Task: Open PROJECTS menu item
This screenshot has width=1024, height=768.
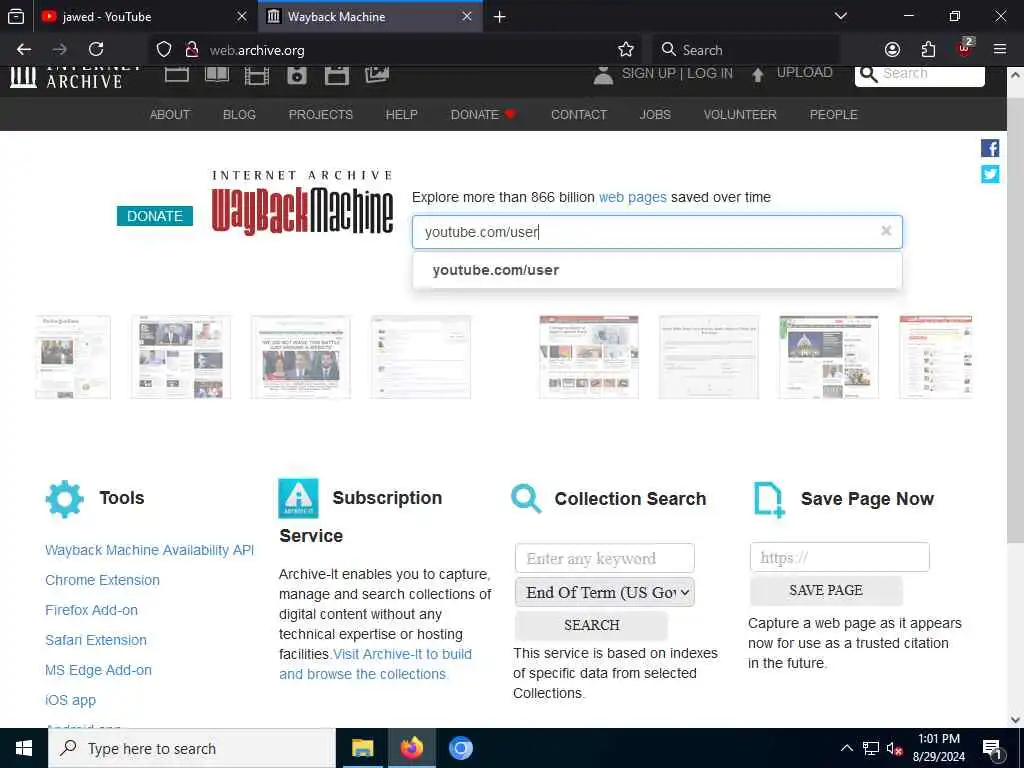Action: (x=321, y=115)
